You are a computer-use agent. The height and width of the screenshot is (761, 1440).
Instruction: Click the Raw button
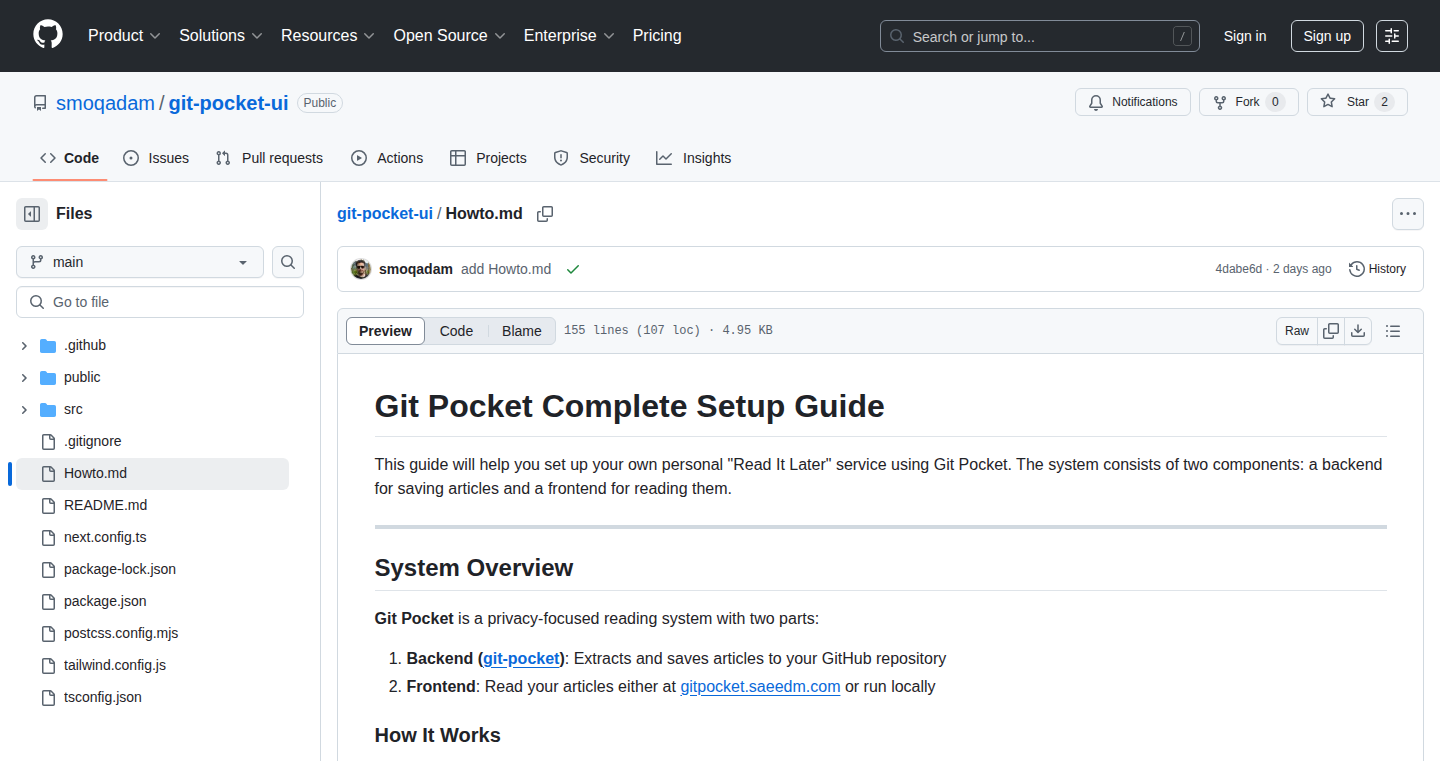(x=1297, y=331)
